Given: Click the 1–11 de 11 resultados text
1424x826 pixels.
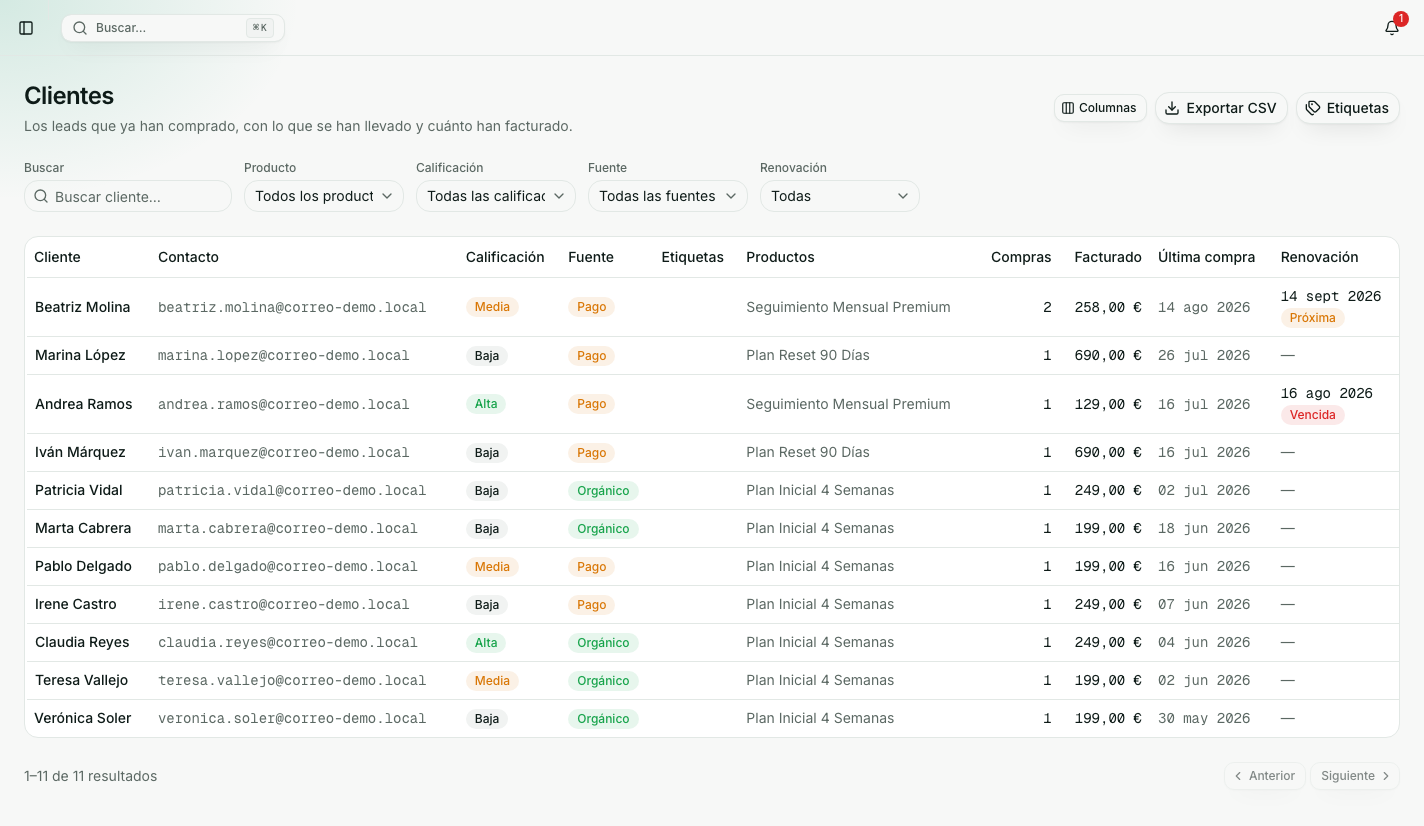Looking at the screenshot, I should point(91,776).
